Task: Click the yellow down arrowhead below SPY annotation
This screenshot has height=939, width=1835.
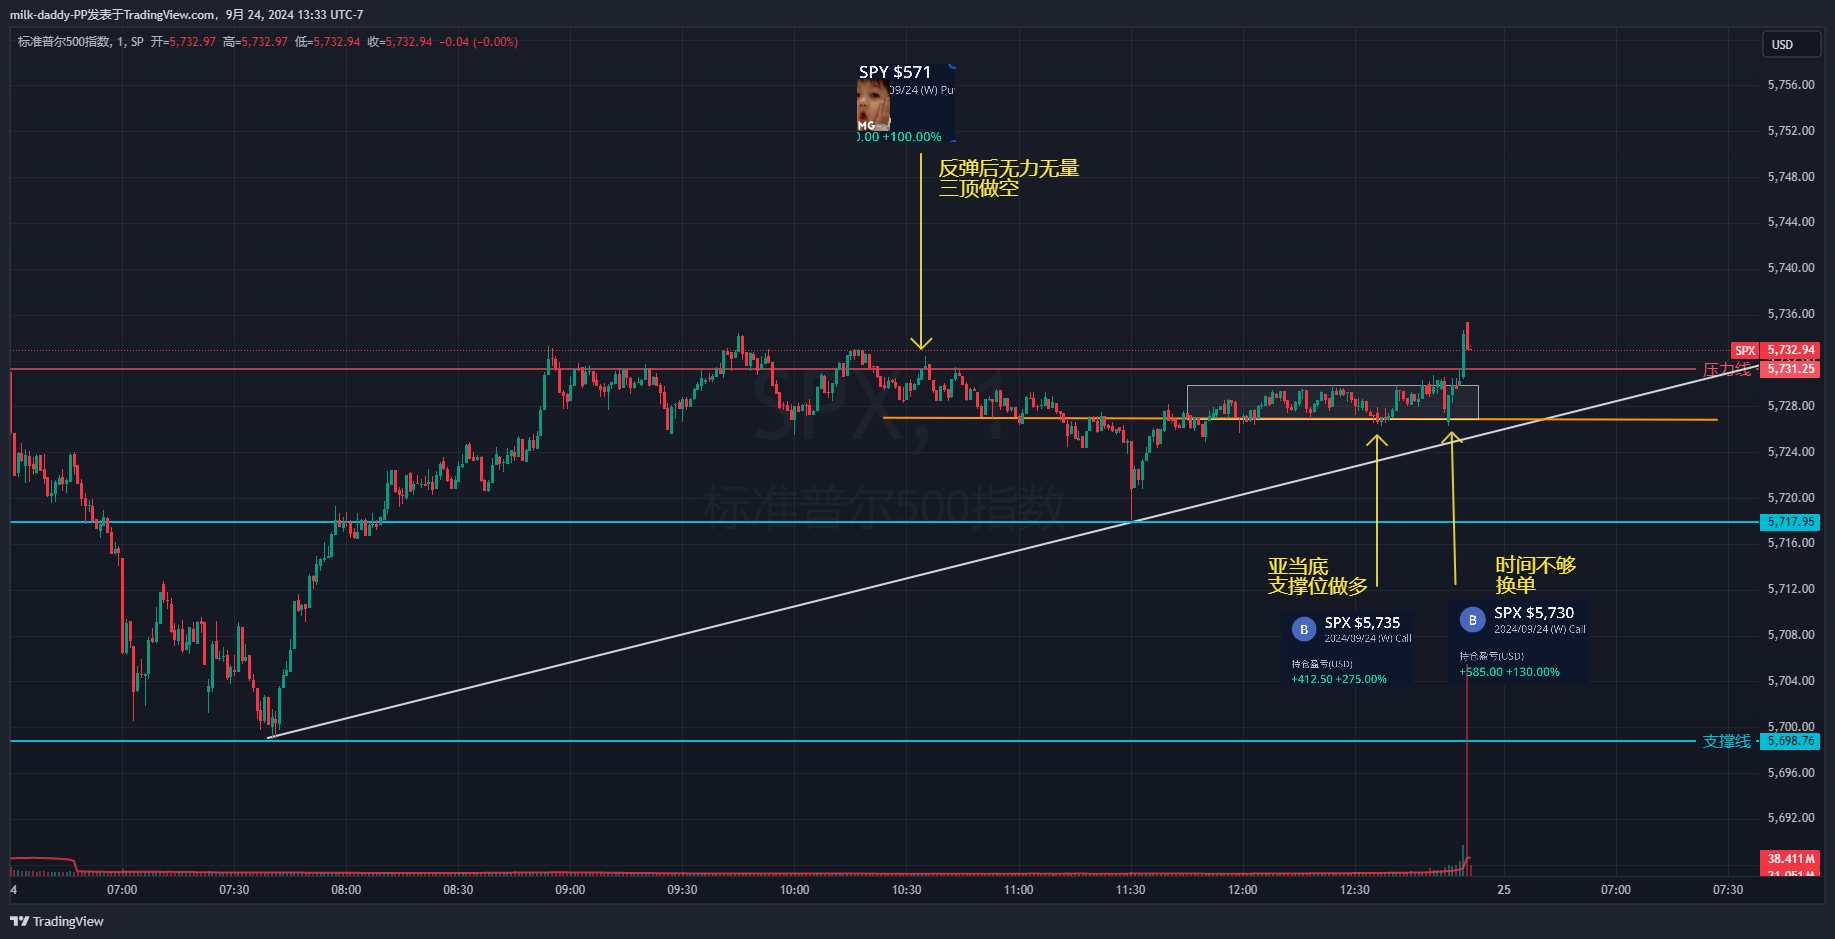Action: 921,344
